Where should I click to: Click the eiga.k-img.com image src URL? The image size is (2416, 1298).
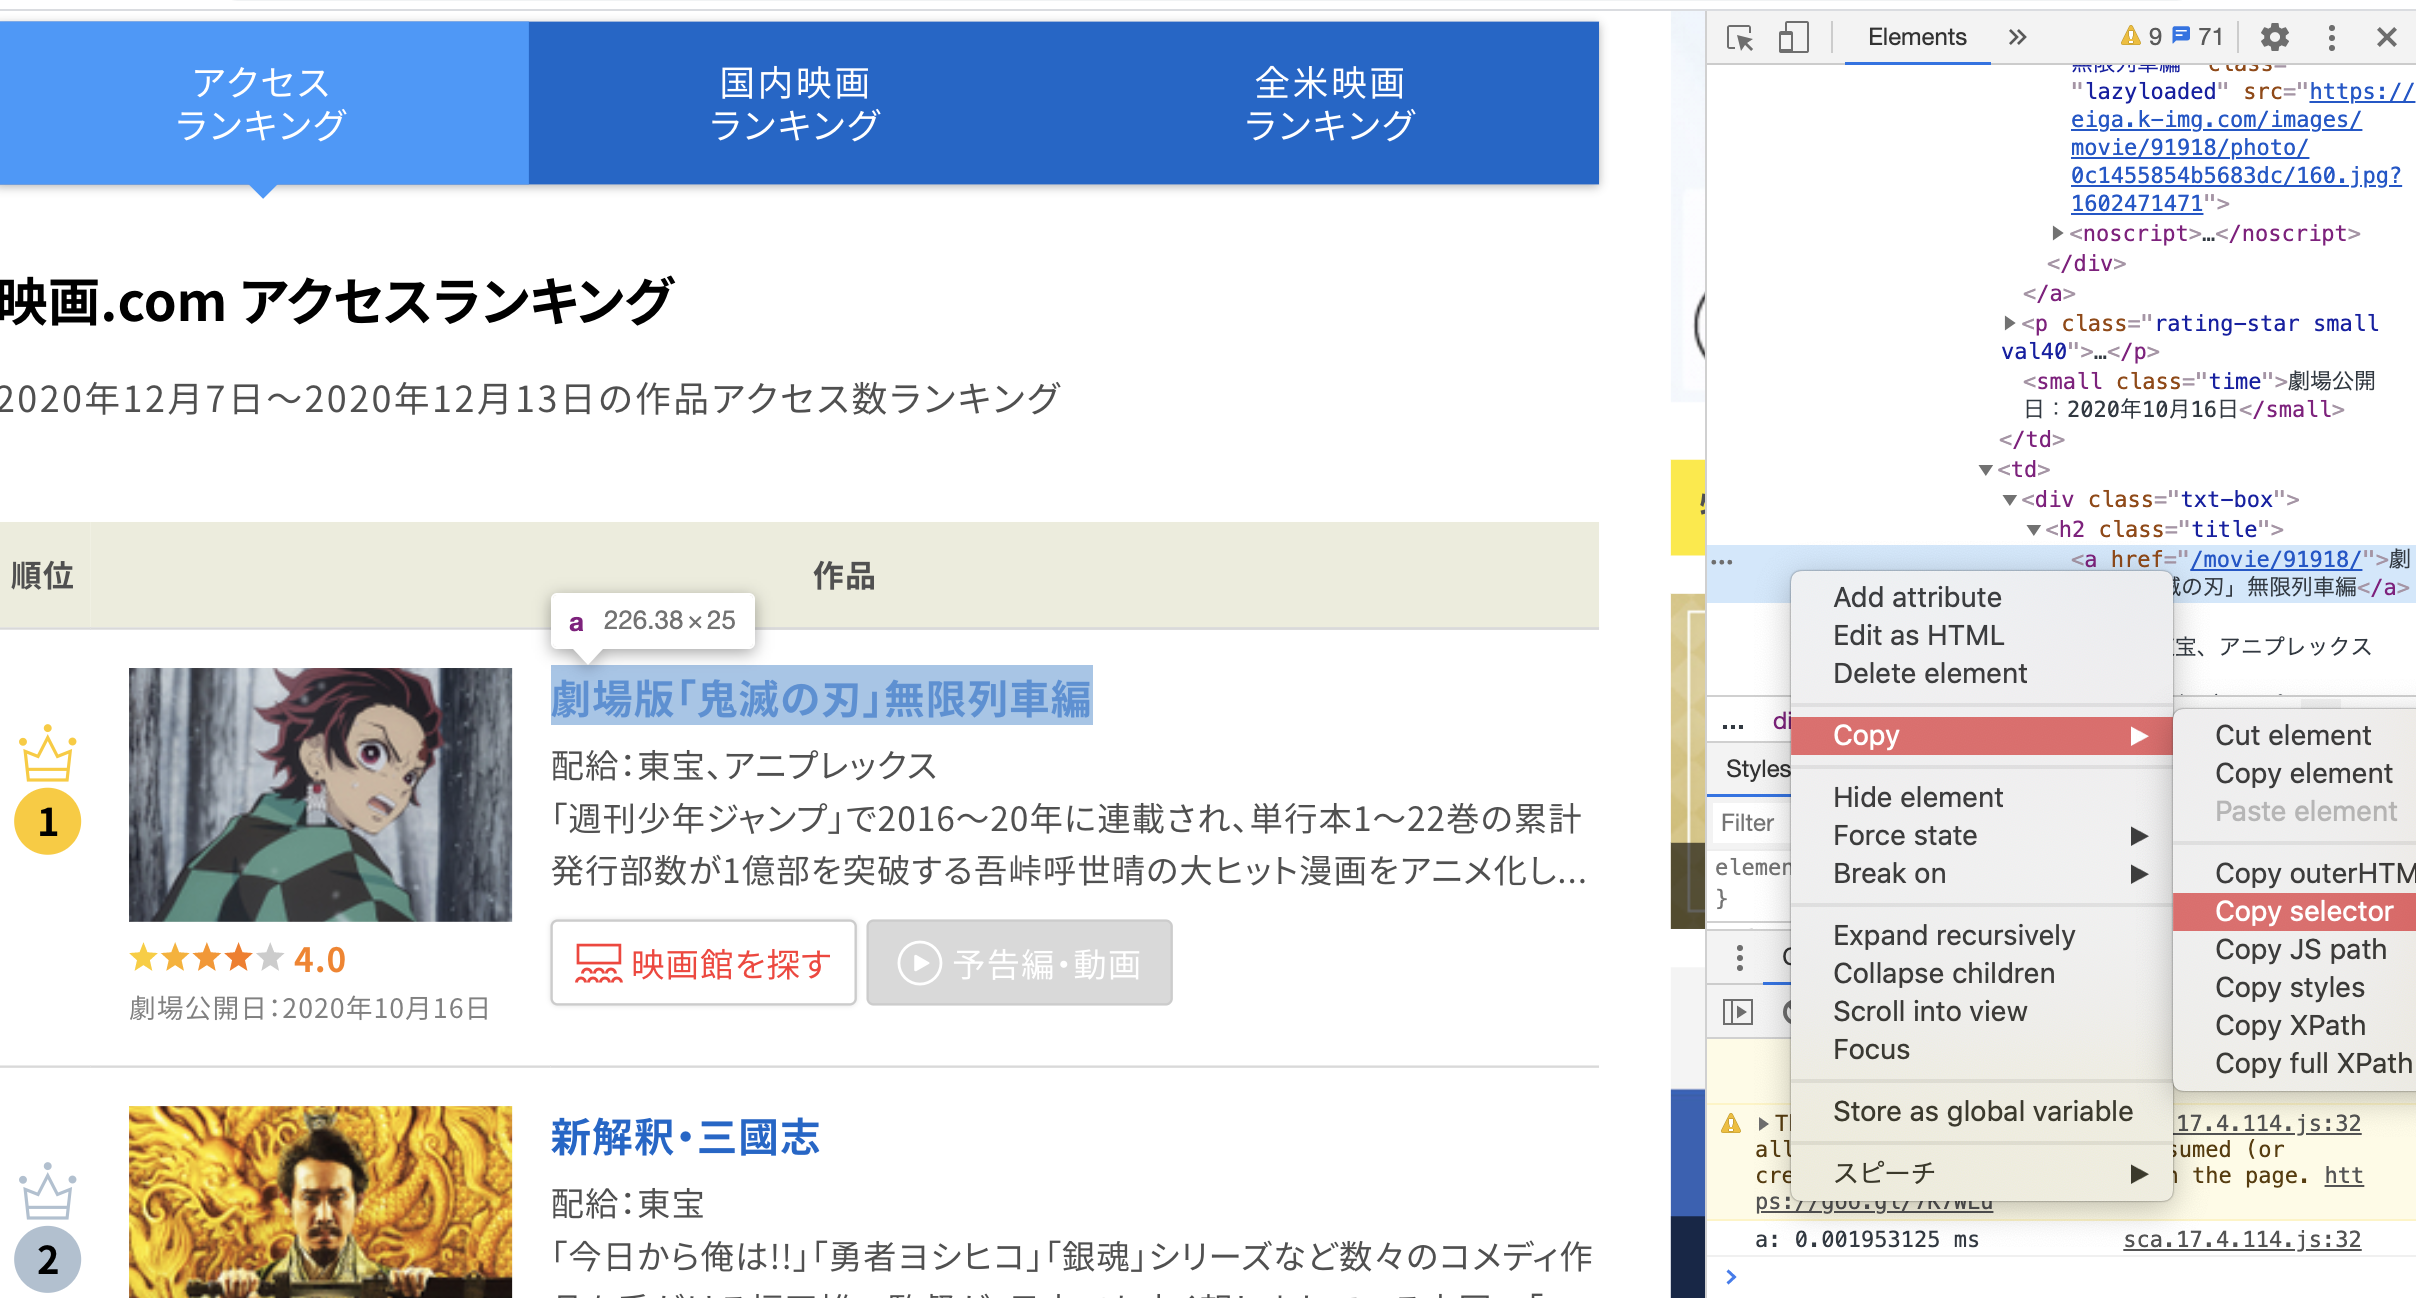[2236, 147]
